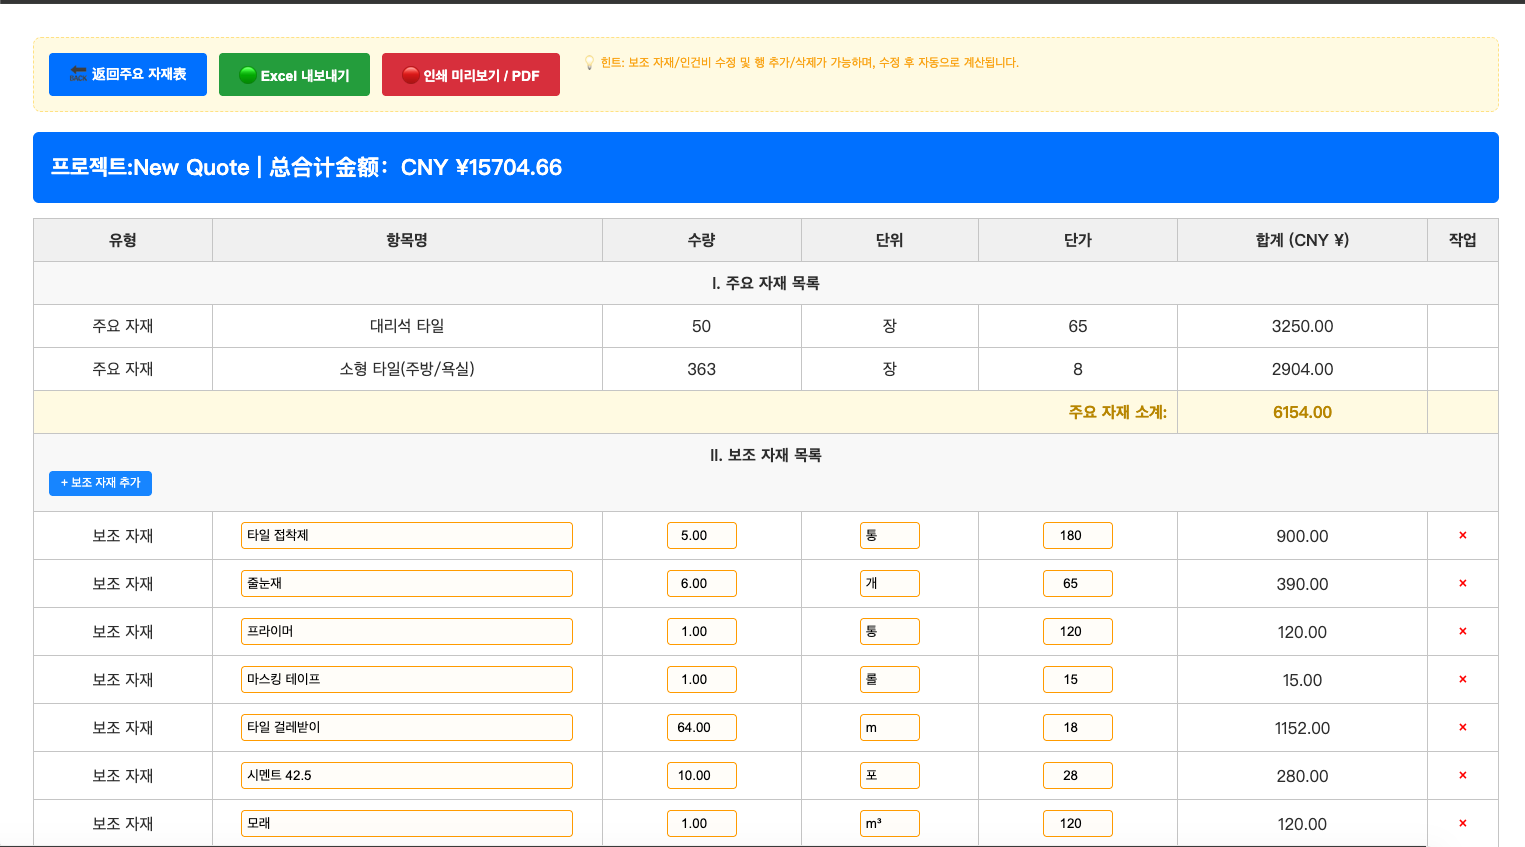1525x847 pixels.
Task: Click the subtotal value 6154.00
Action: tap(1302, 412)
